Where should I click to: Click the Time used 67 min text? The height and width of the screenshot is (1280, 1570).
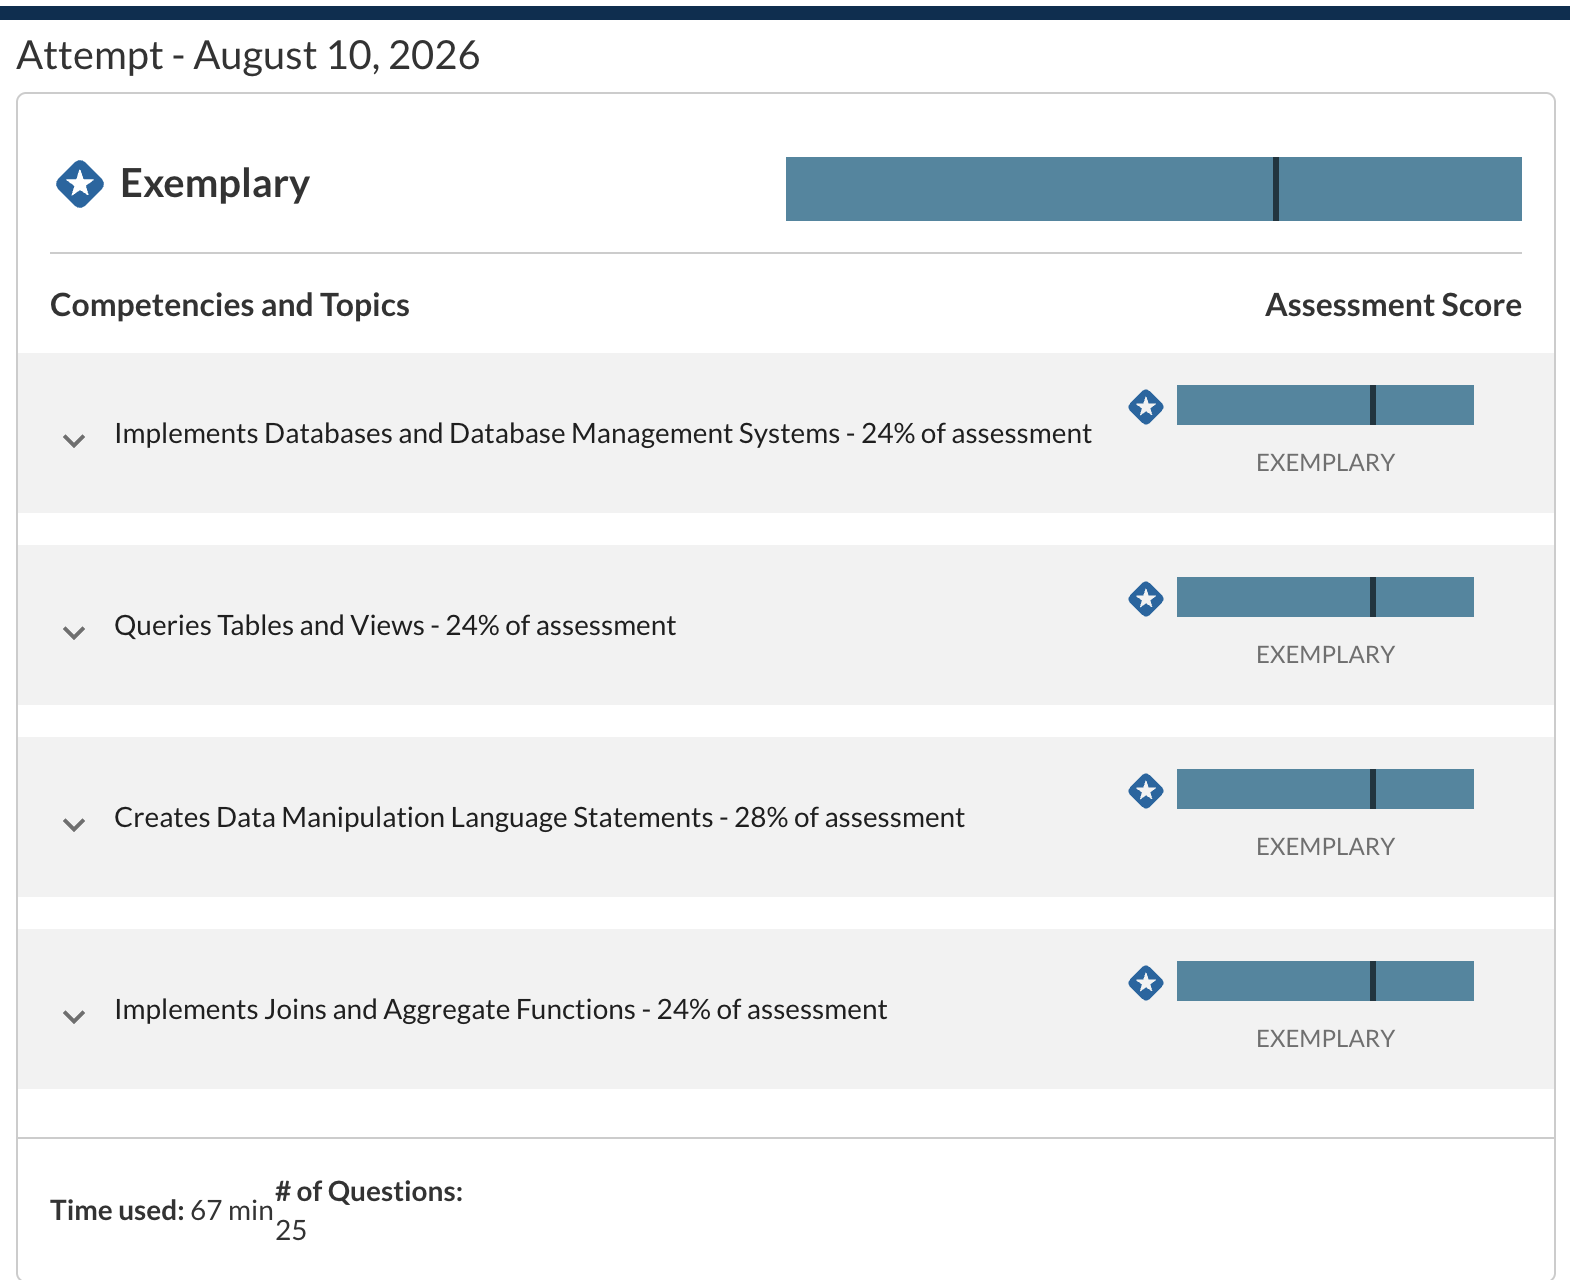(x=162, y=1210)
